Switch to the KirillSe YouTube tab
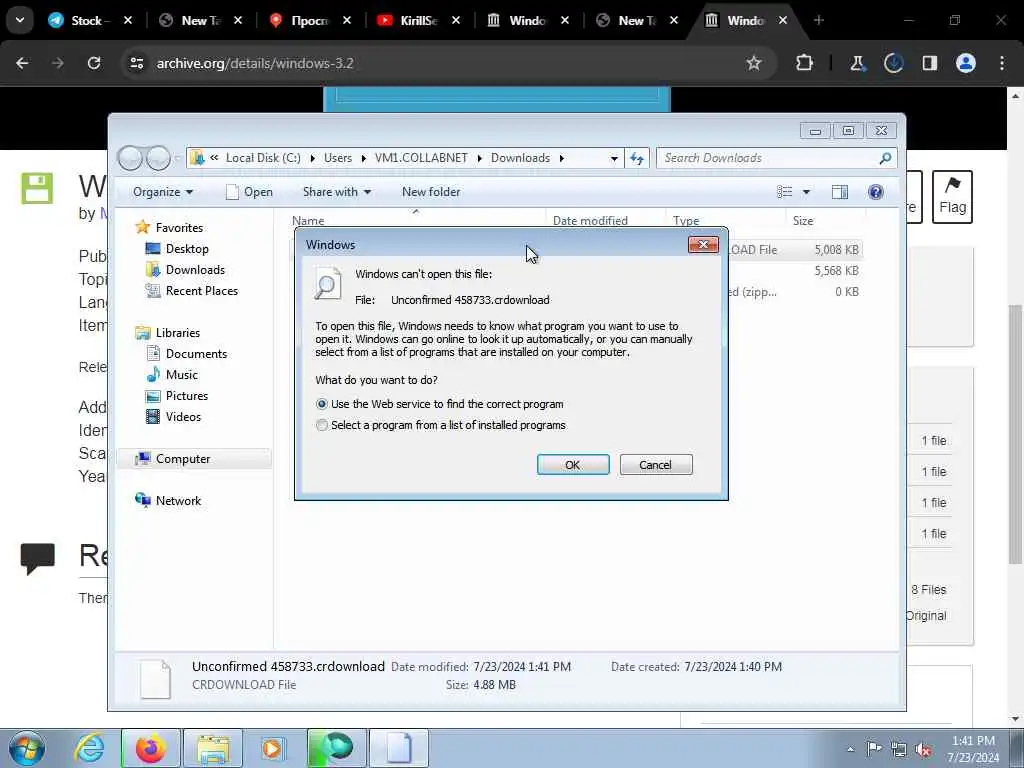This screenshot has height=768, width=1024. (x=418, y=21)
